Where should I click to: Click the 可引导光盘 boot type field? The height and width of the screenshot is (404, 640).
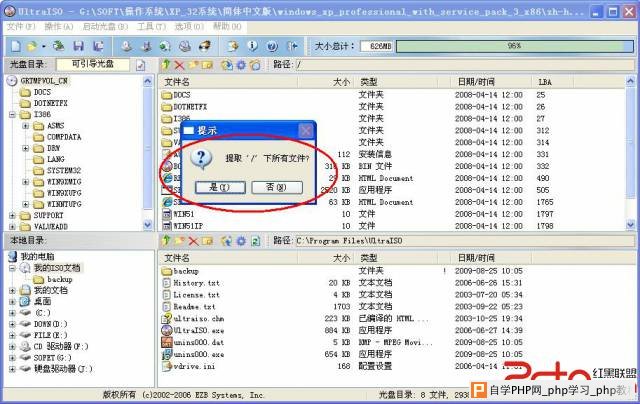(93, 64)
